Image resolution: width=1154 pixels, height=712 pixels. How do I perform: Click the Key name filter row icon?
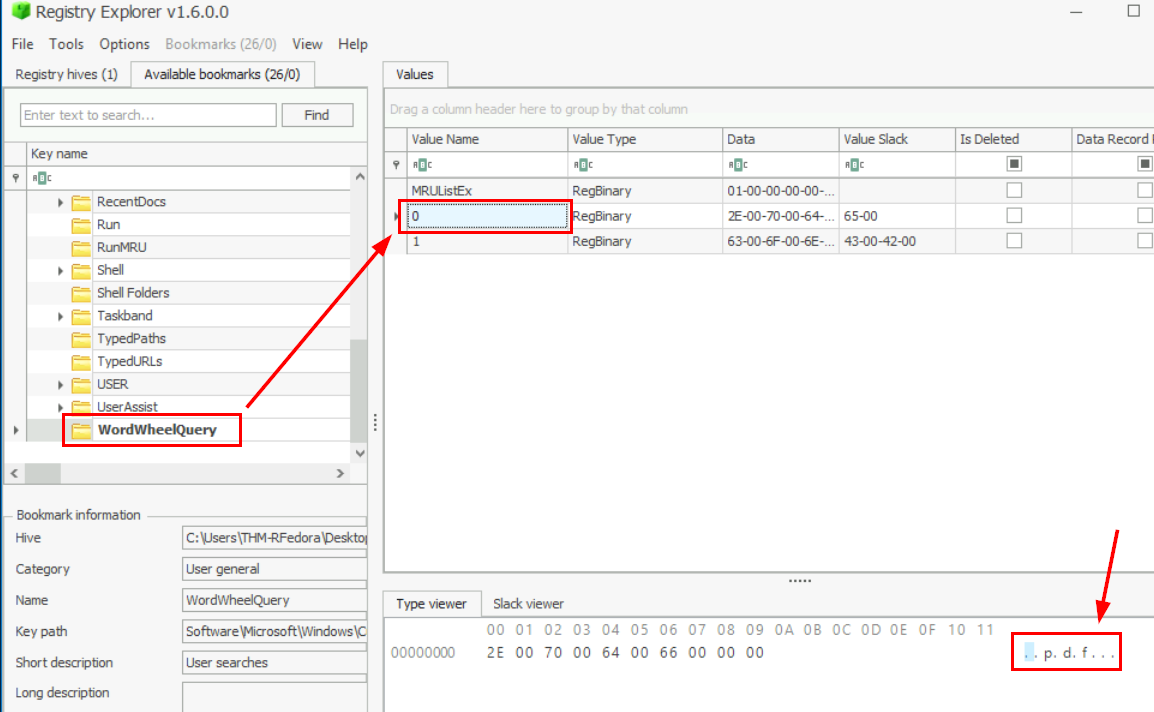40,177
